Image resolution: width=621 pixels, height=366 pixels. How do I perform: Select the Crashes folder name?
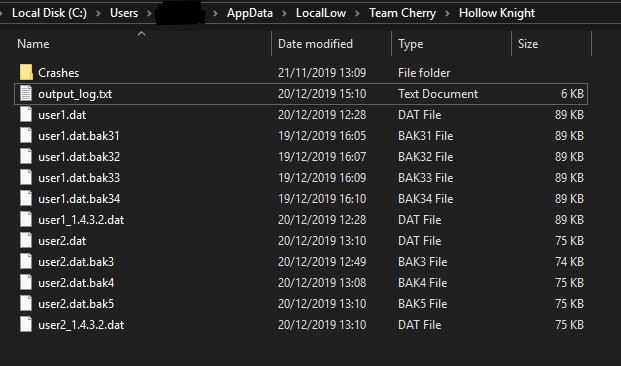point(59,73)
